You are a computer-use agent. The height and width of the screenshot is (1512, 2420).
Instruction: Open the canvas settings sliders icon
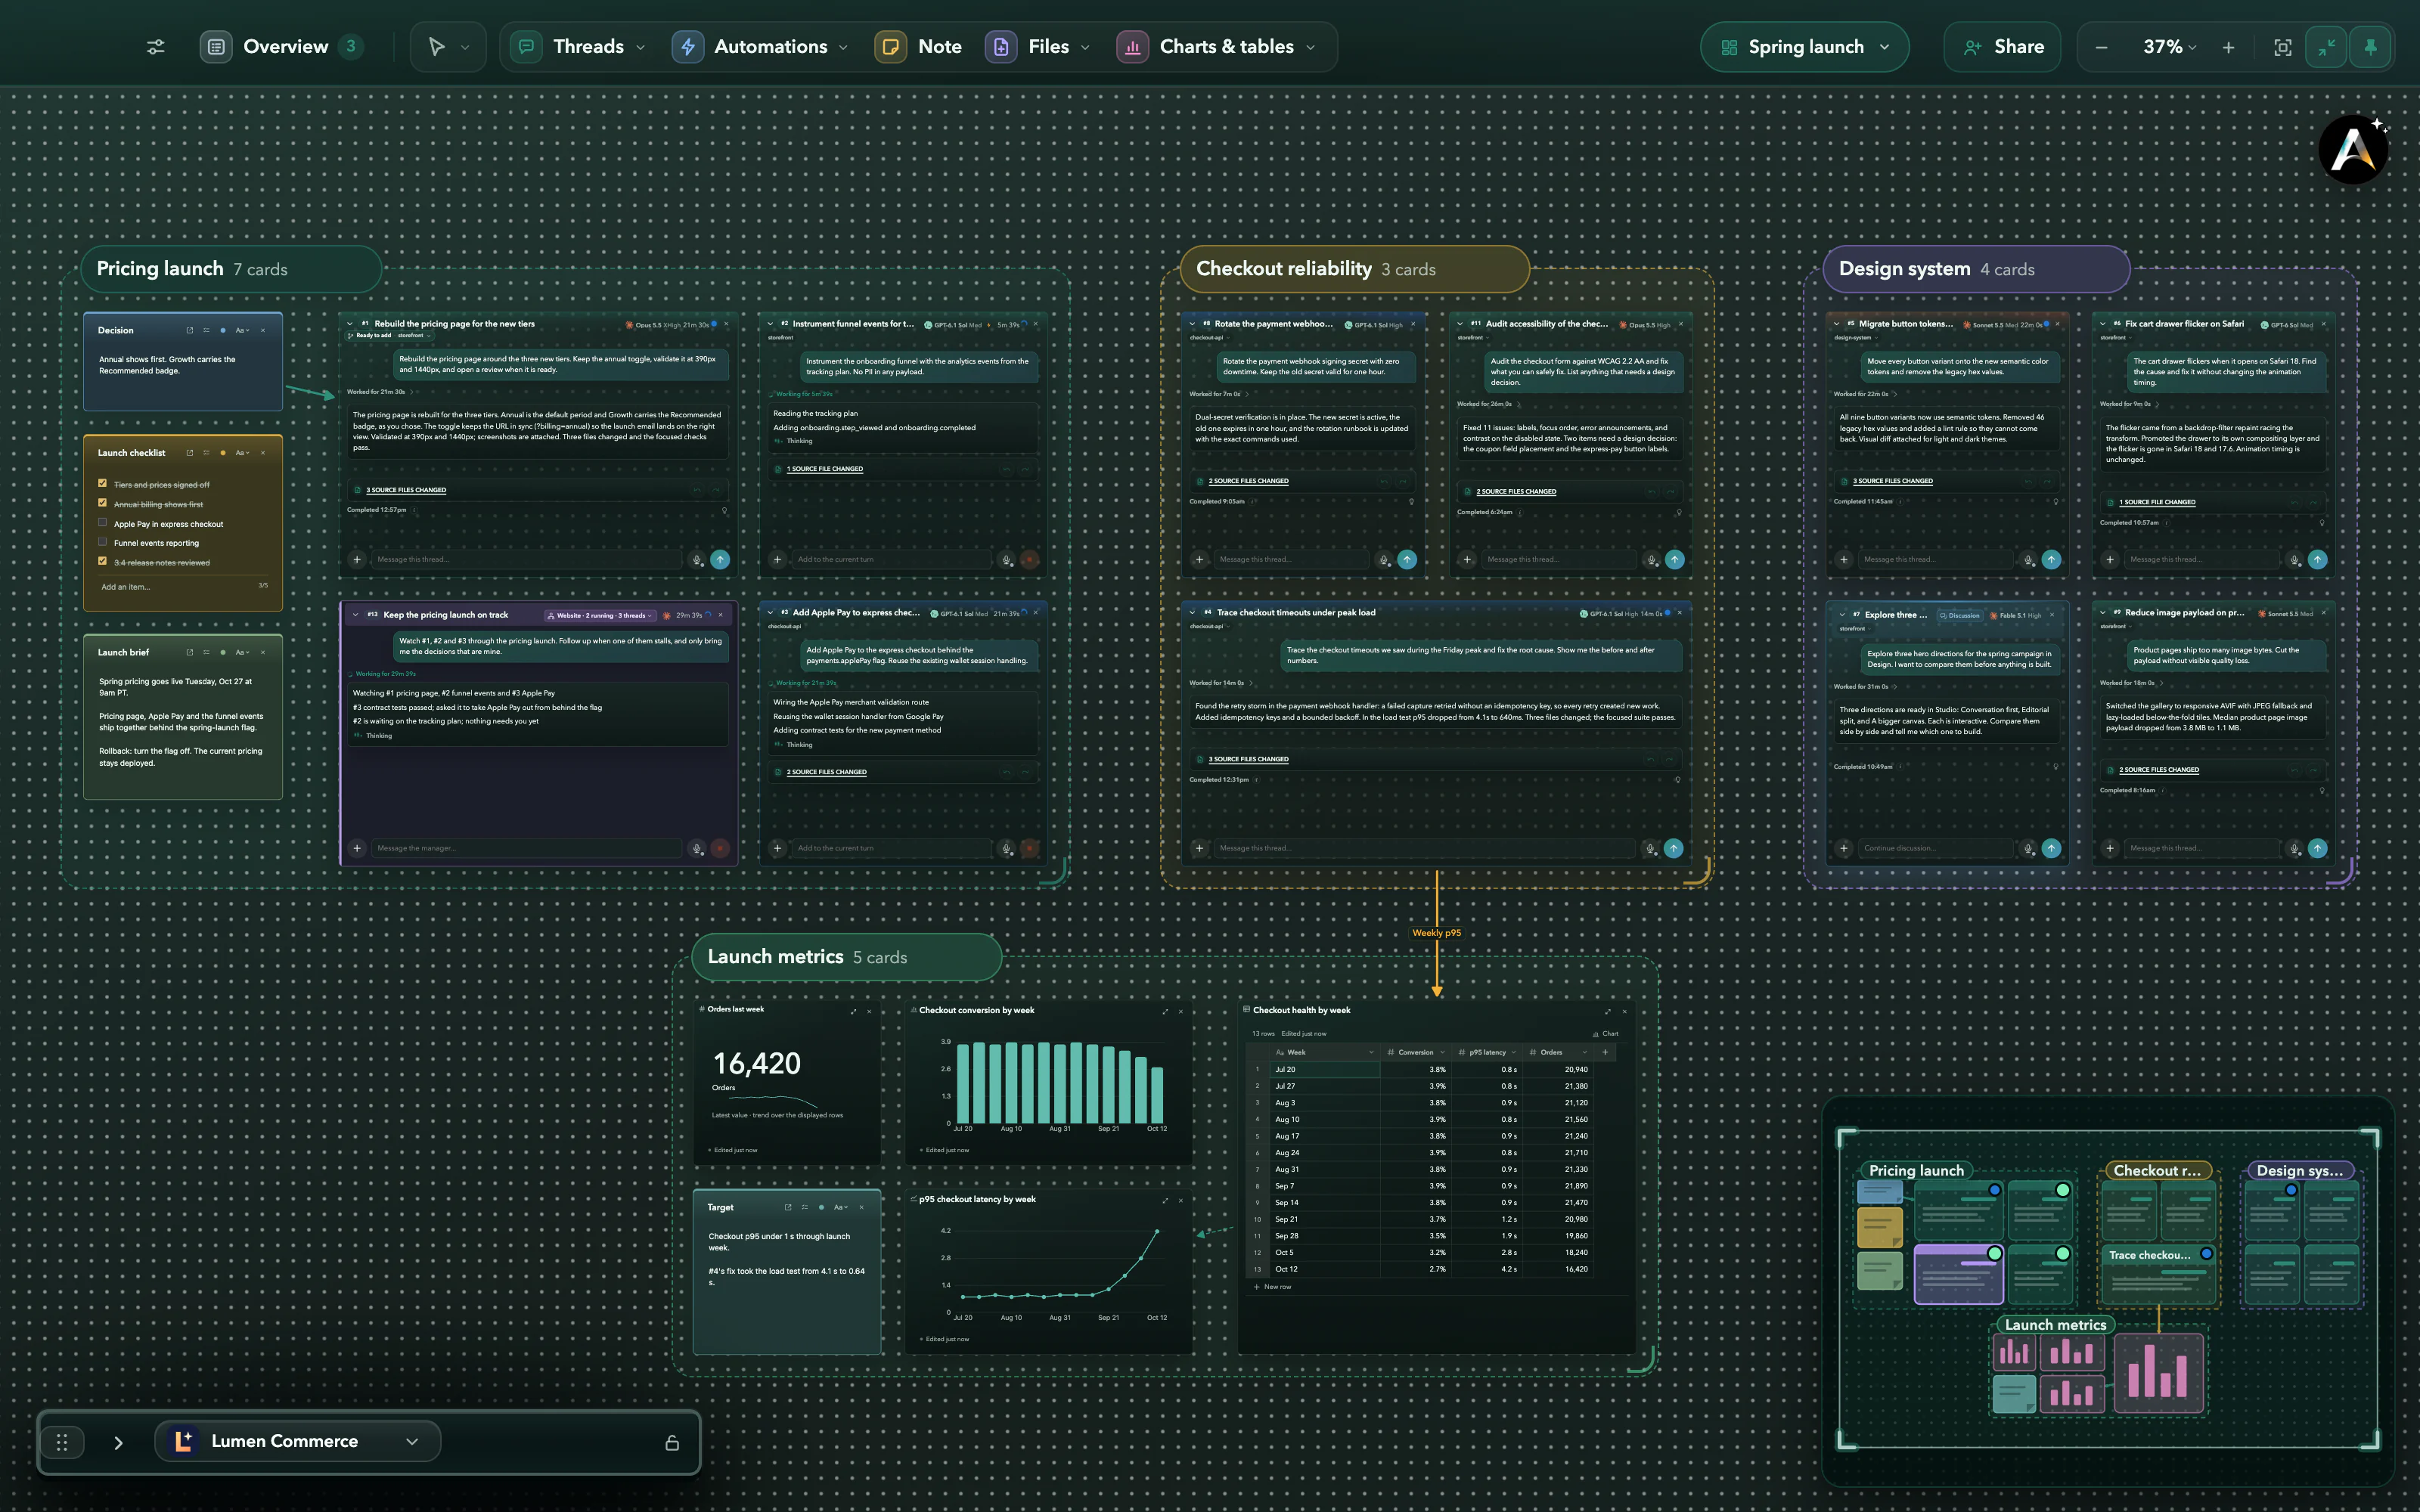pyautogui.click(x=156, y=47)
